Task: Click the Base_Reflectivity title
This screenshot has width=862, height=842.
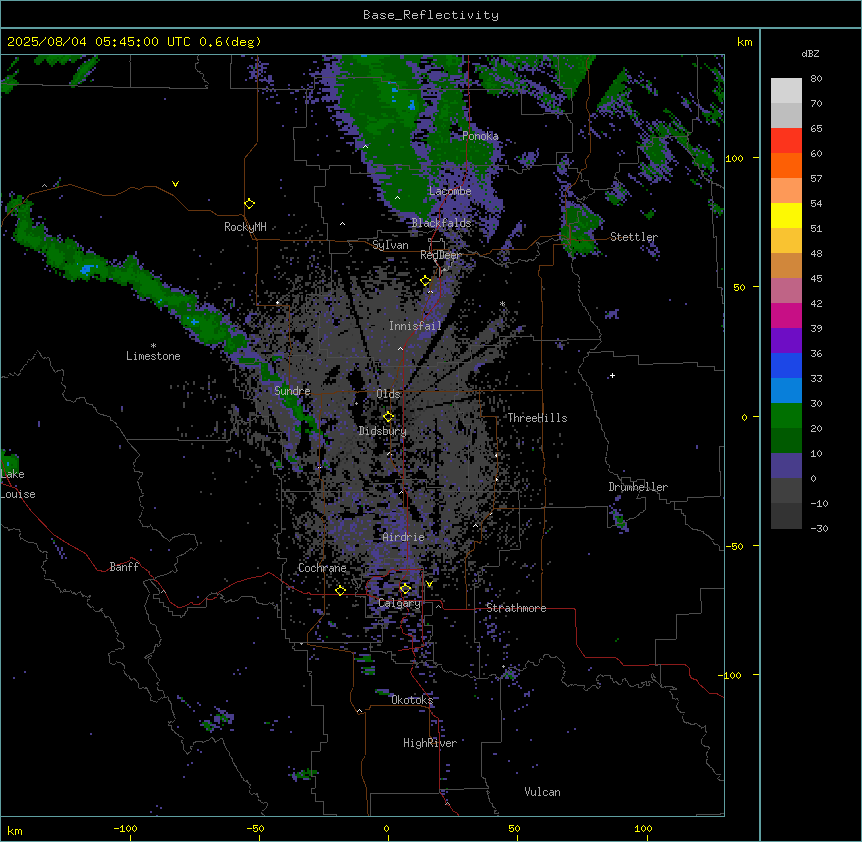Action: tap(431, 15)
